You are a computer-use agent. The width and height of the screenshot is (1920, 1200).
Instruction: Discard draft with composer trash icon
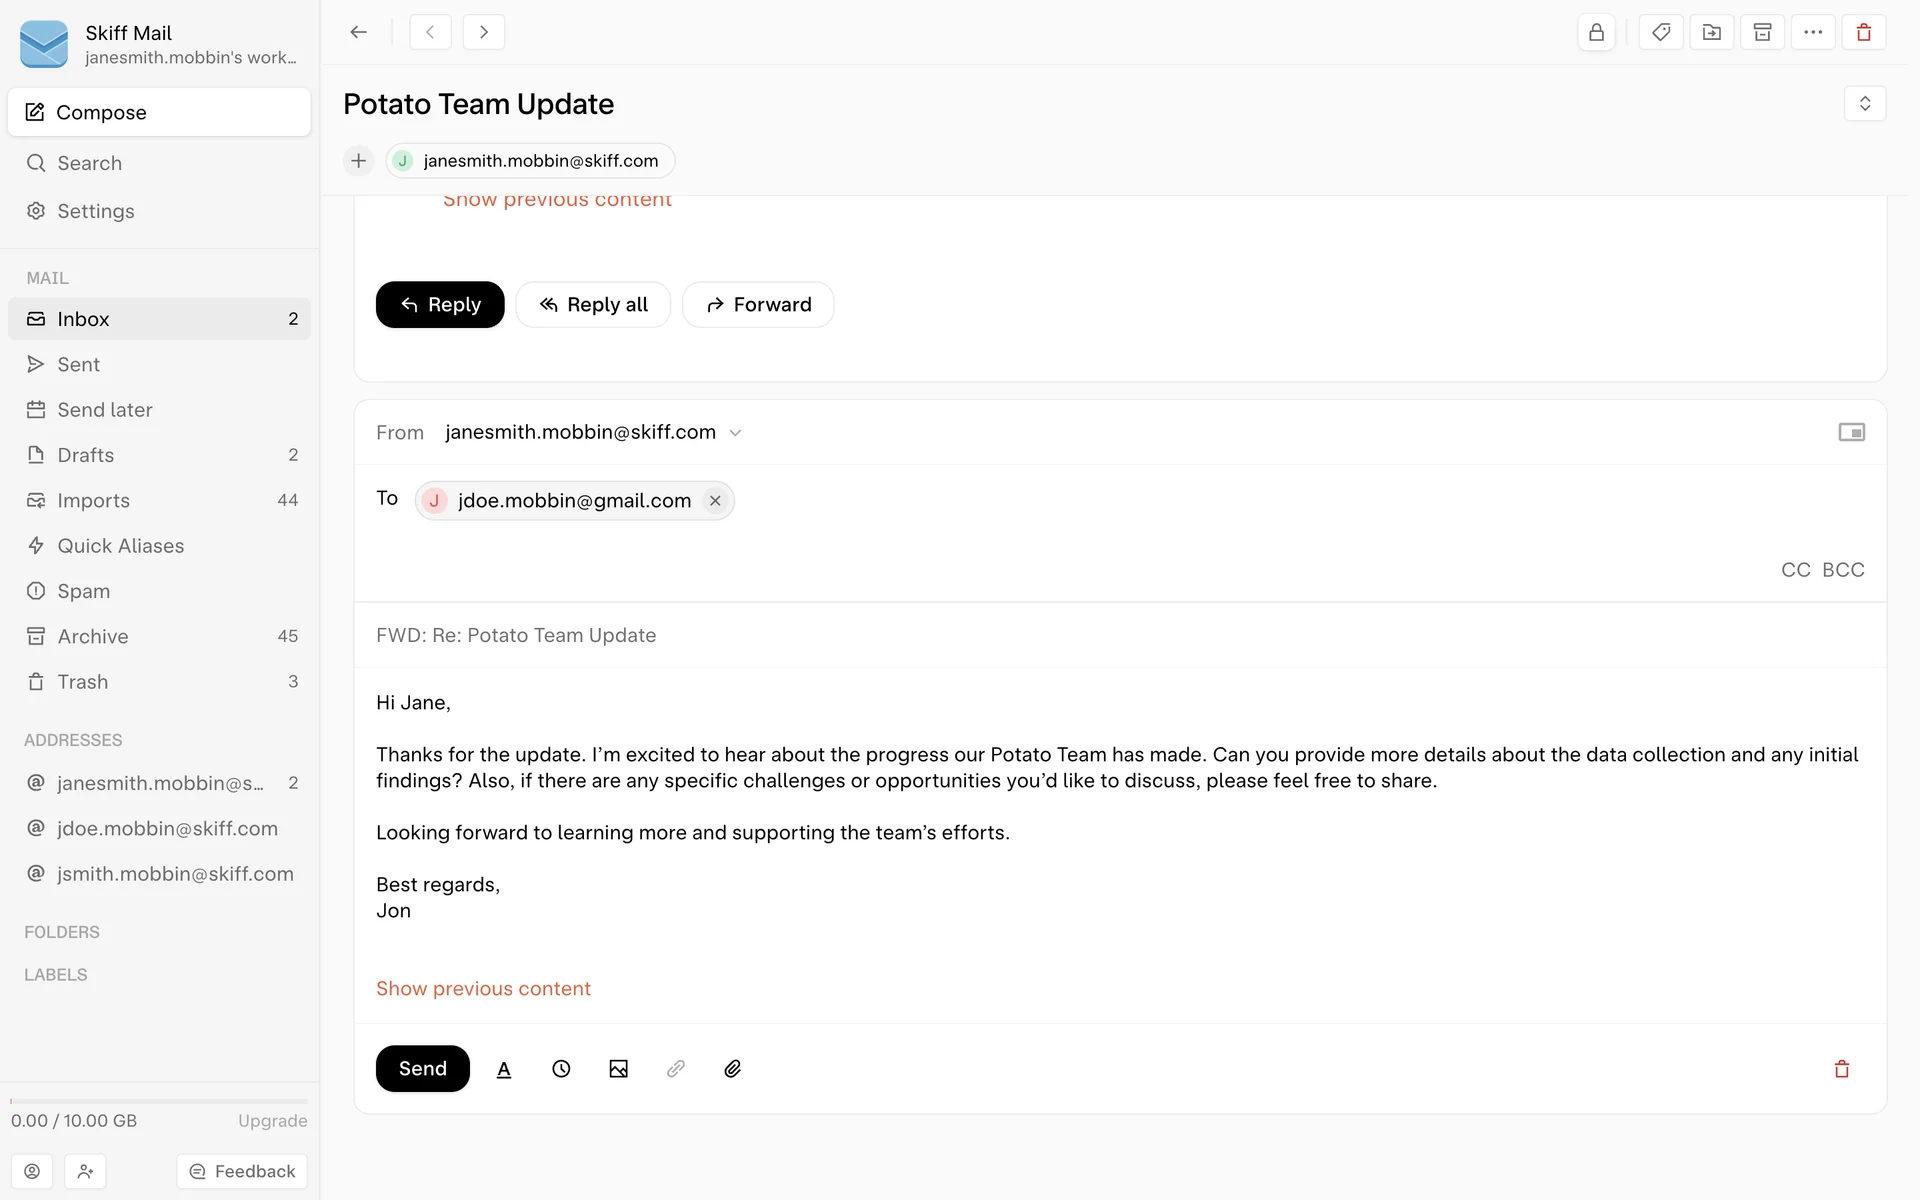click(1842, 1069)
